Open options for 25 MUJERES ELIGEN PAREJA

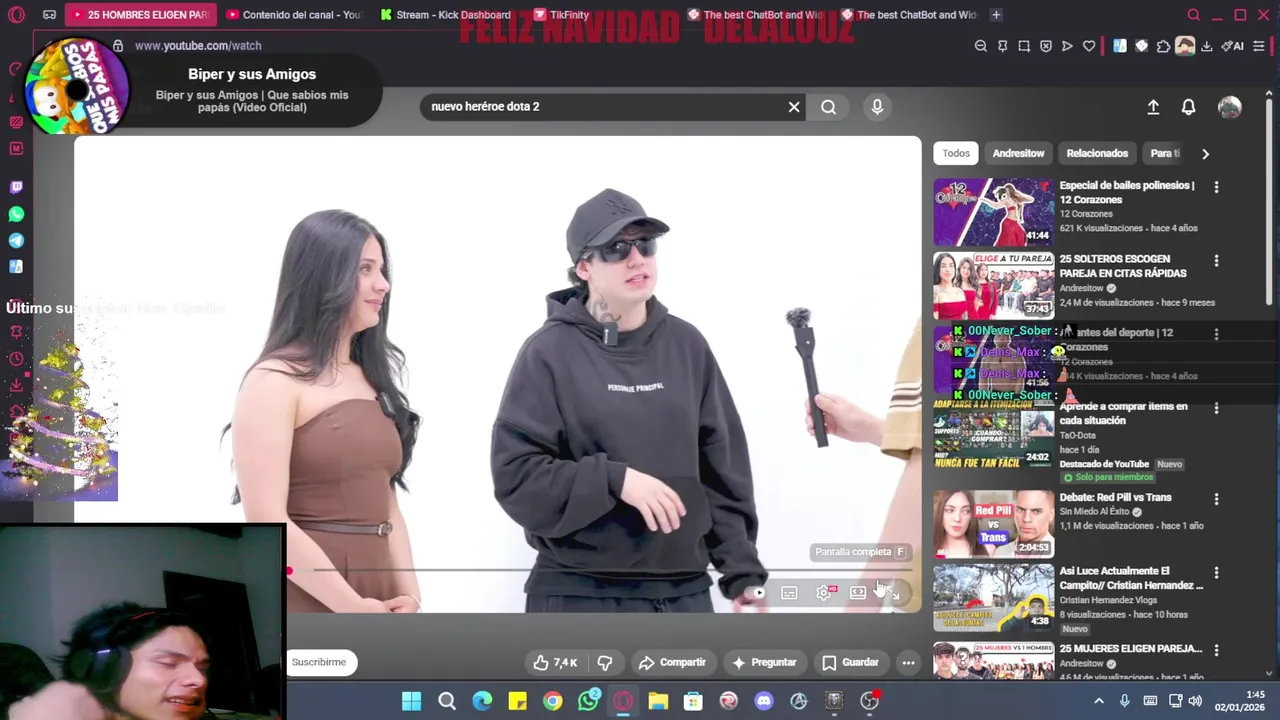[1216, 650]
